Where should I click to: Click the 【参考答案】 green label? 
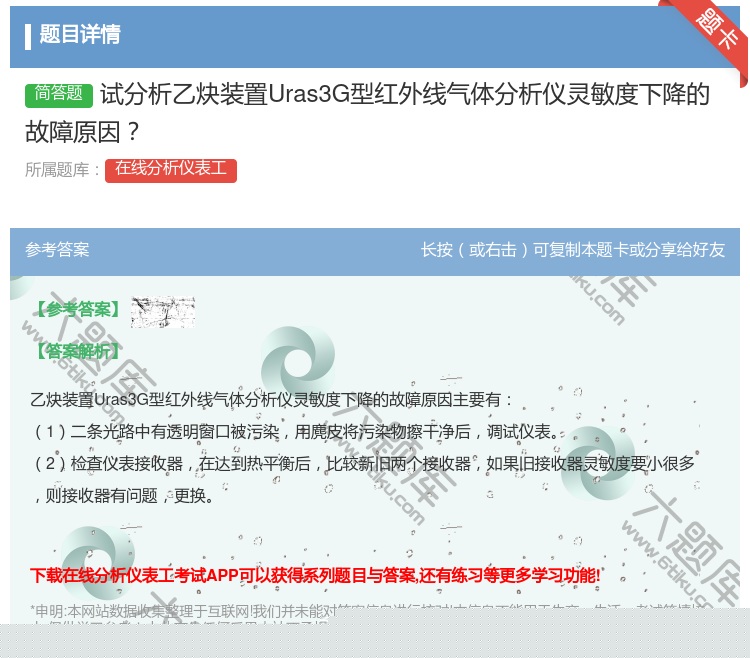tap(78, 310)
